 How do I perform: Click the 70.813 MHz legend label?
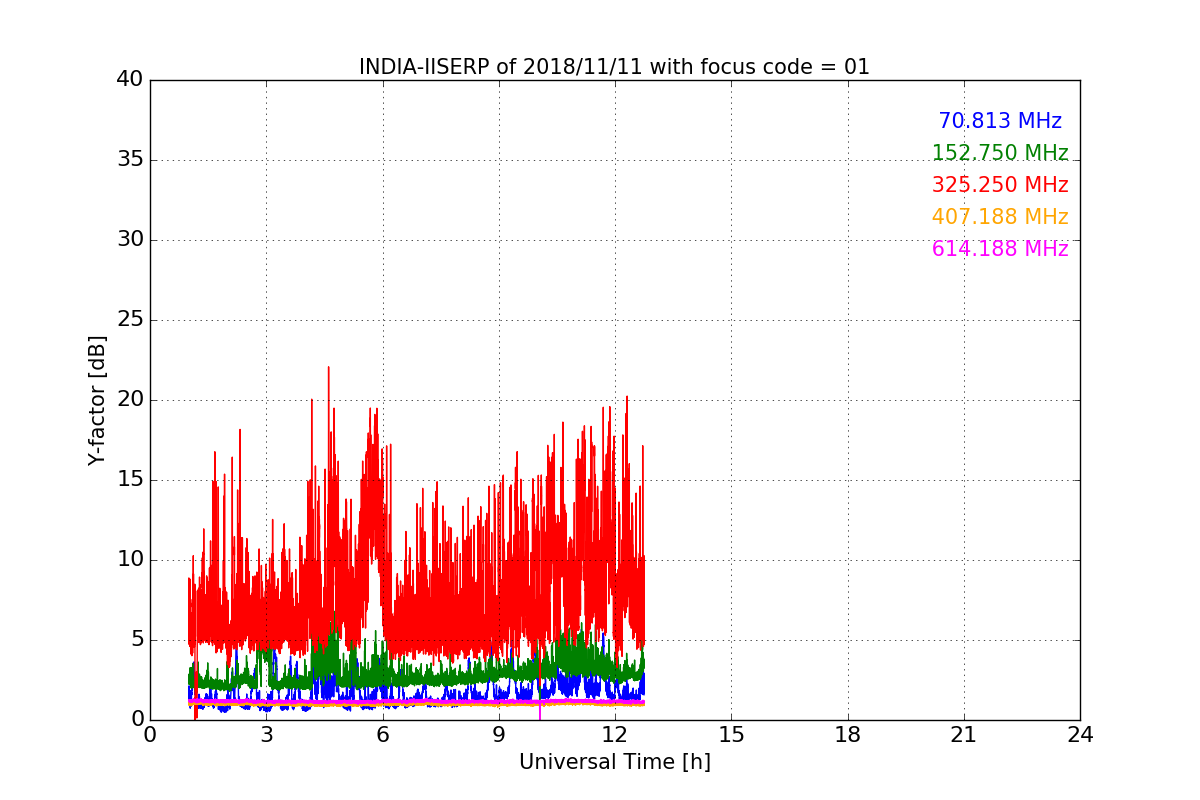tap(1000, 121)
